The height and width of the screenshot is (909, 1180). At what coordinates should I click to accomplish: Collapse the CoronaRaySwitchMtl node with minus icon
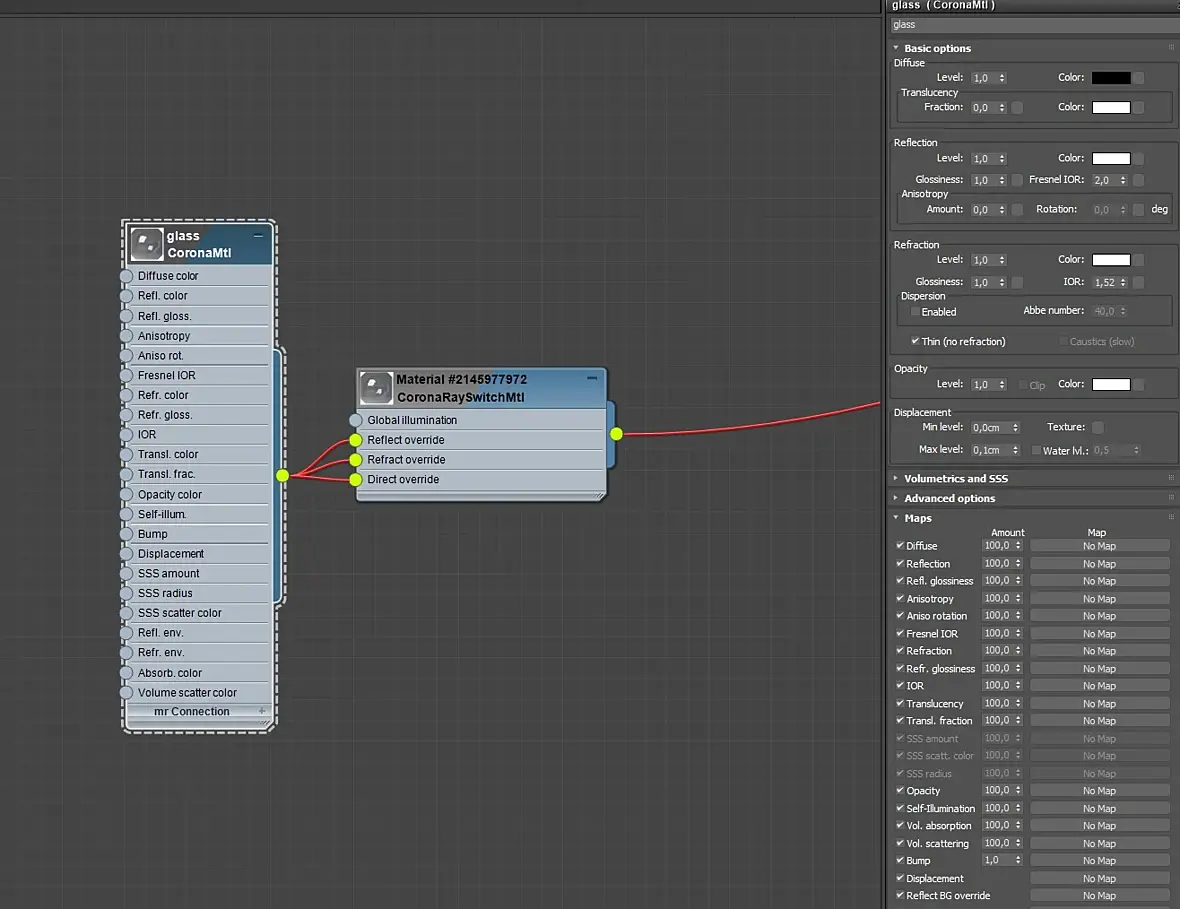point(592,379)
